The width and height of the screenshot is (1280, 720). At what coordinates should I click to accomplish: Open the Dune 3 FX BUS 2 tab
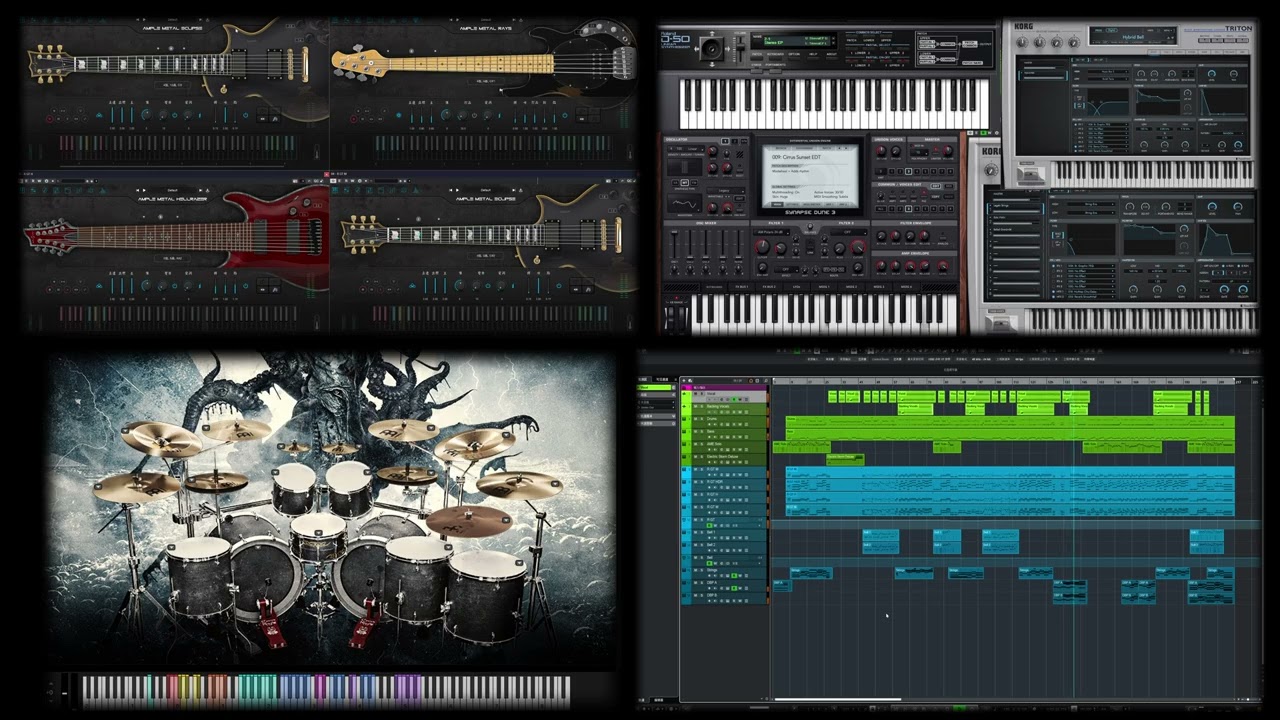(769, 287)
